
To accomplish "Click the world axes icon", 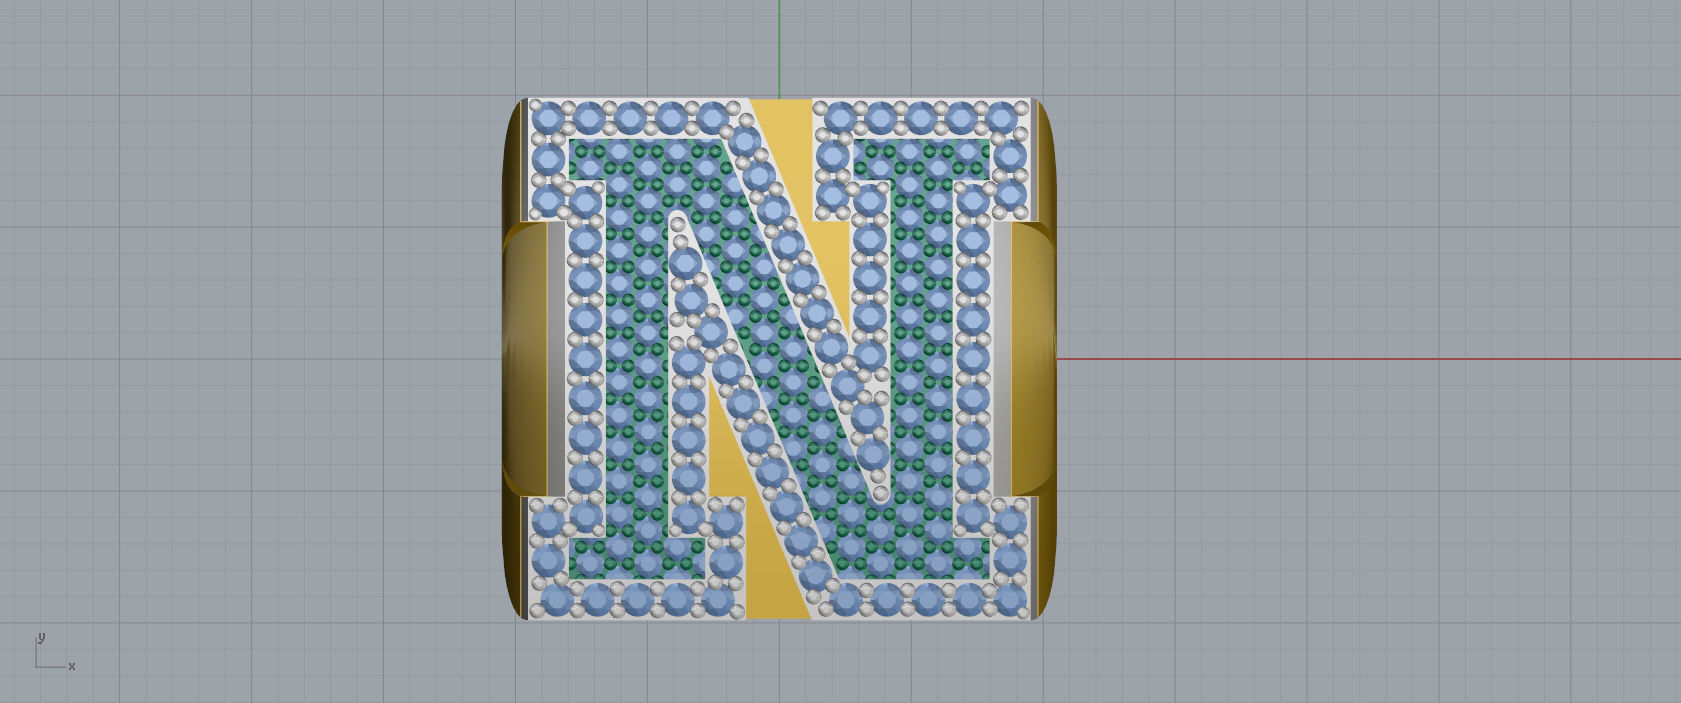I will coord(55,652).
